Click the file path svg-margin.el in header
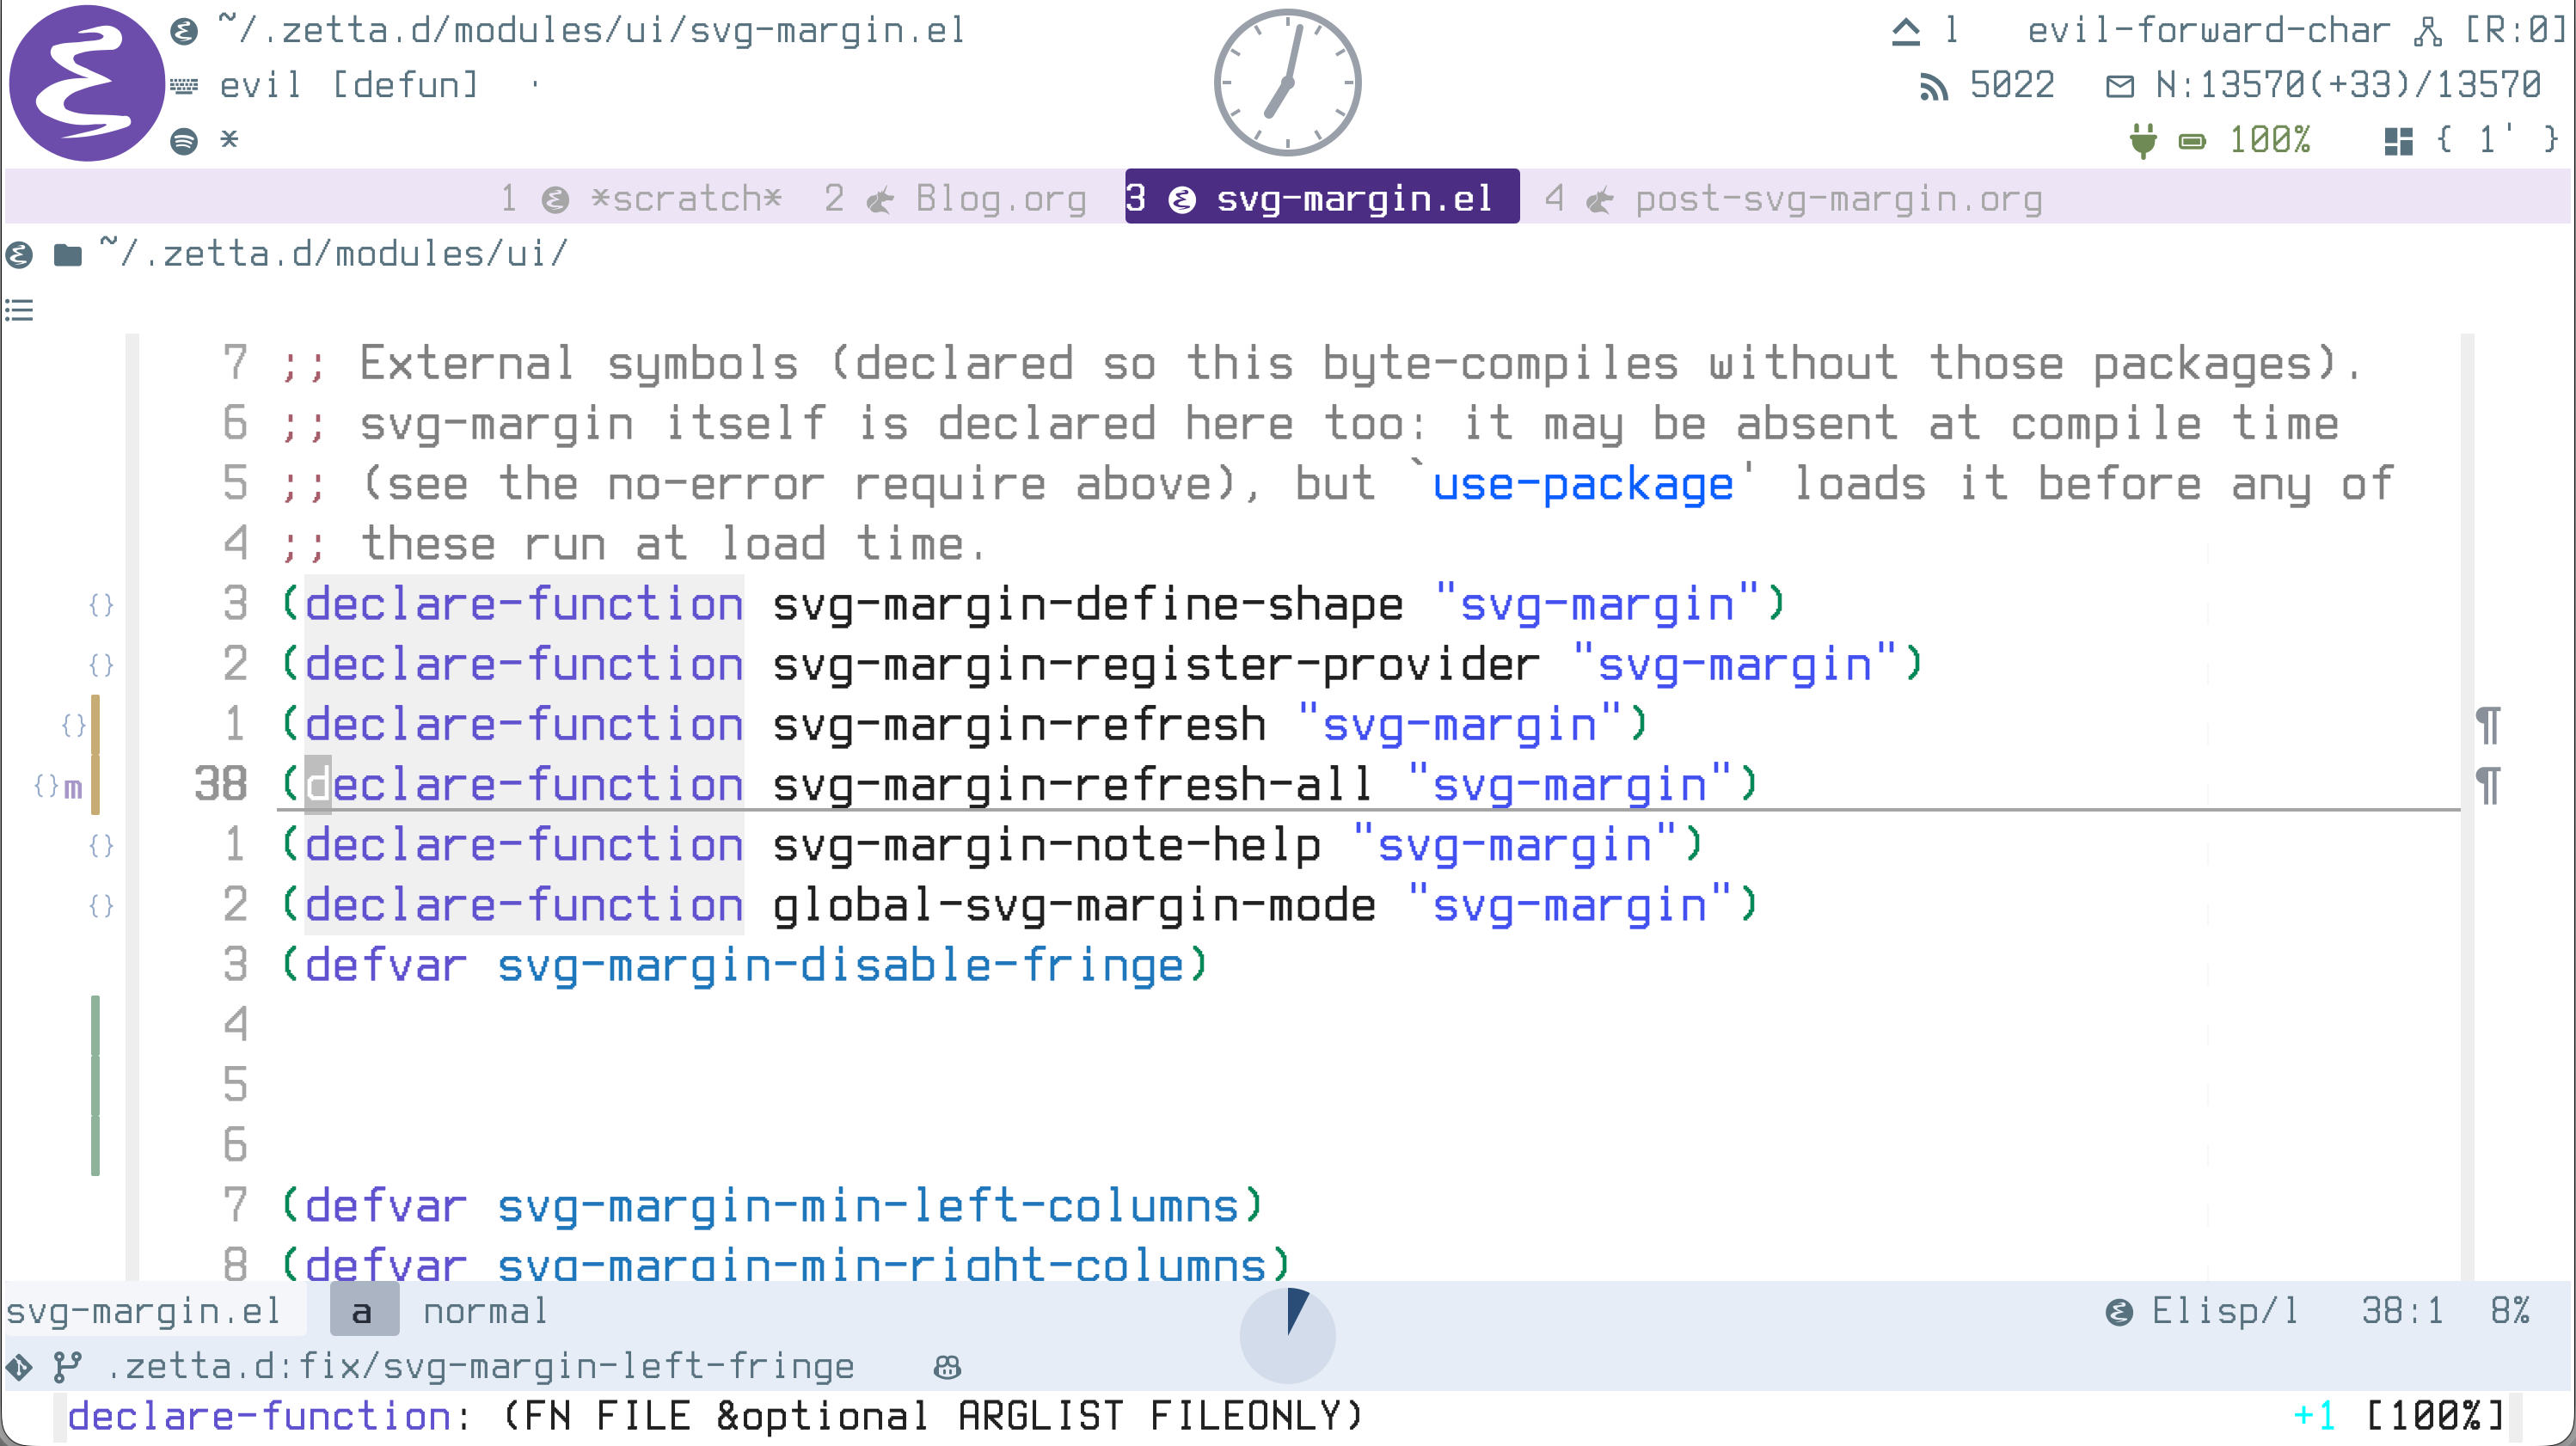 click(592, 31)
